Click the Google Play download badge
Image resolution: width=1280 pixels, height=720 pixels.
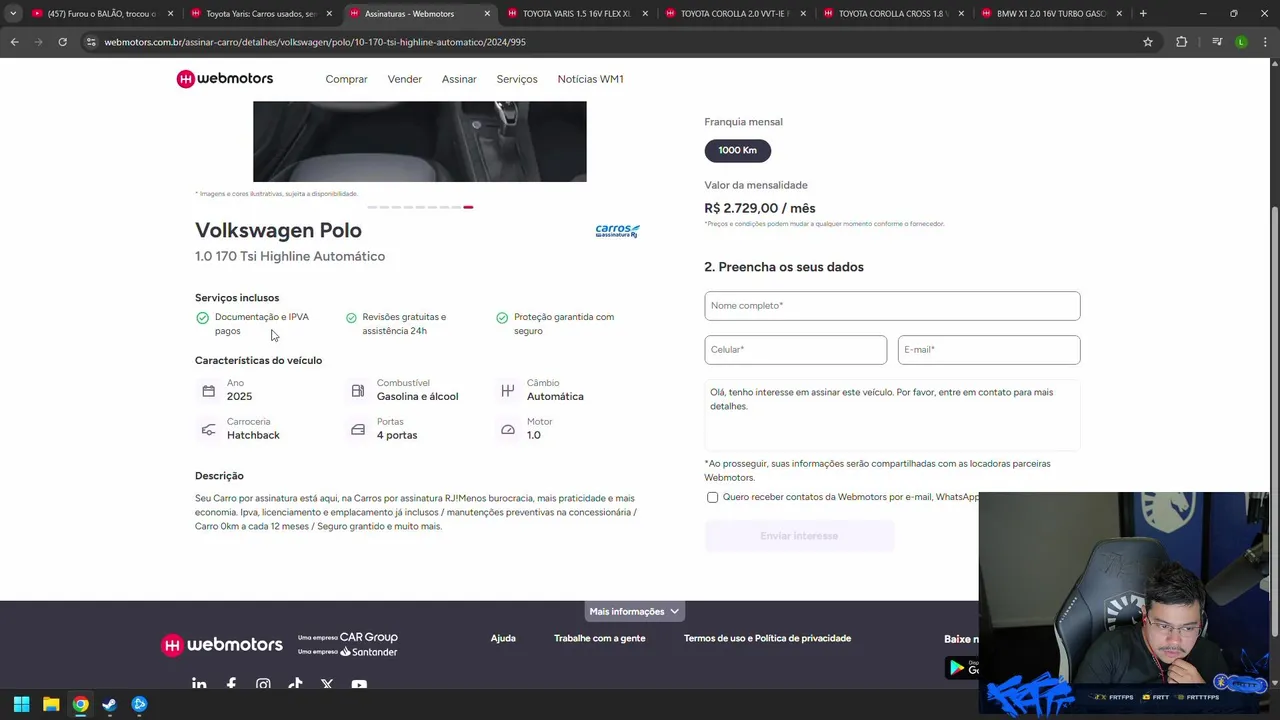962,667
